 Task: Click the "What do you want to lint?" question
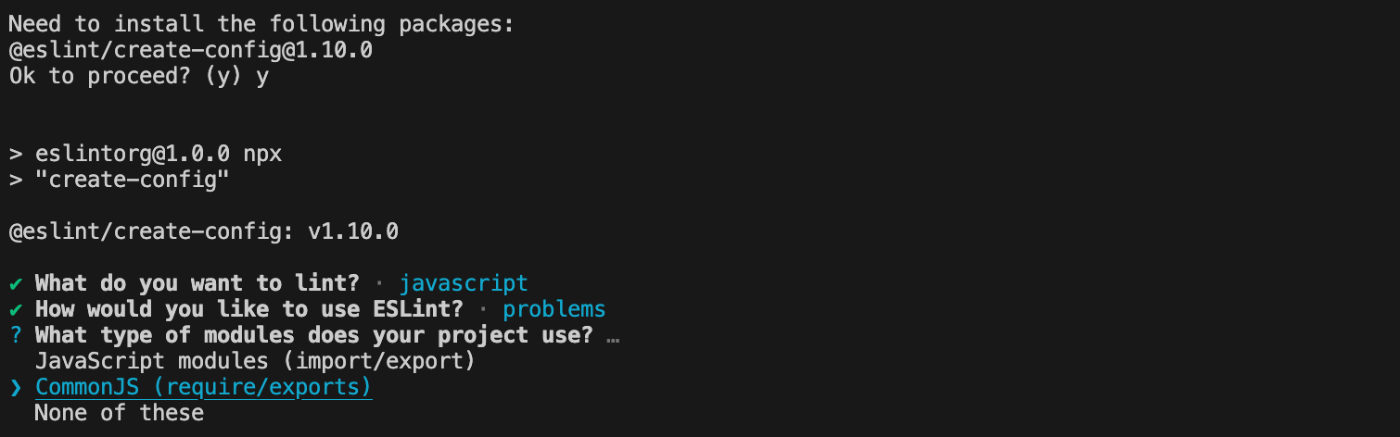(x=197, y=284)
